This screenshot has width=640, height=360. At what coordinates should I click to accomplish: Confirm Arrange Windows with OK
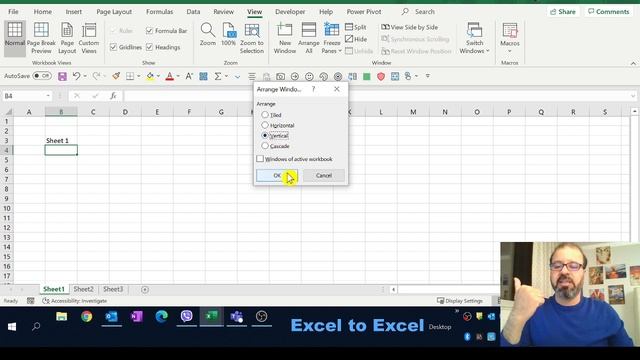(x=277, y=176)
